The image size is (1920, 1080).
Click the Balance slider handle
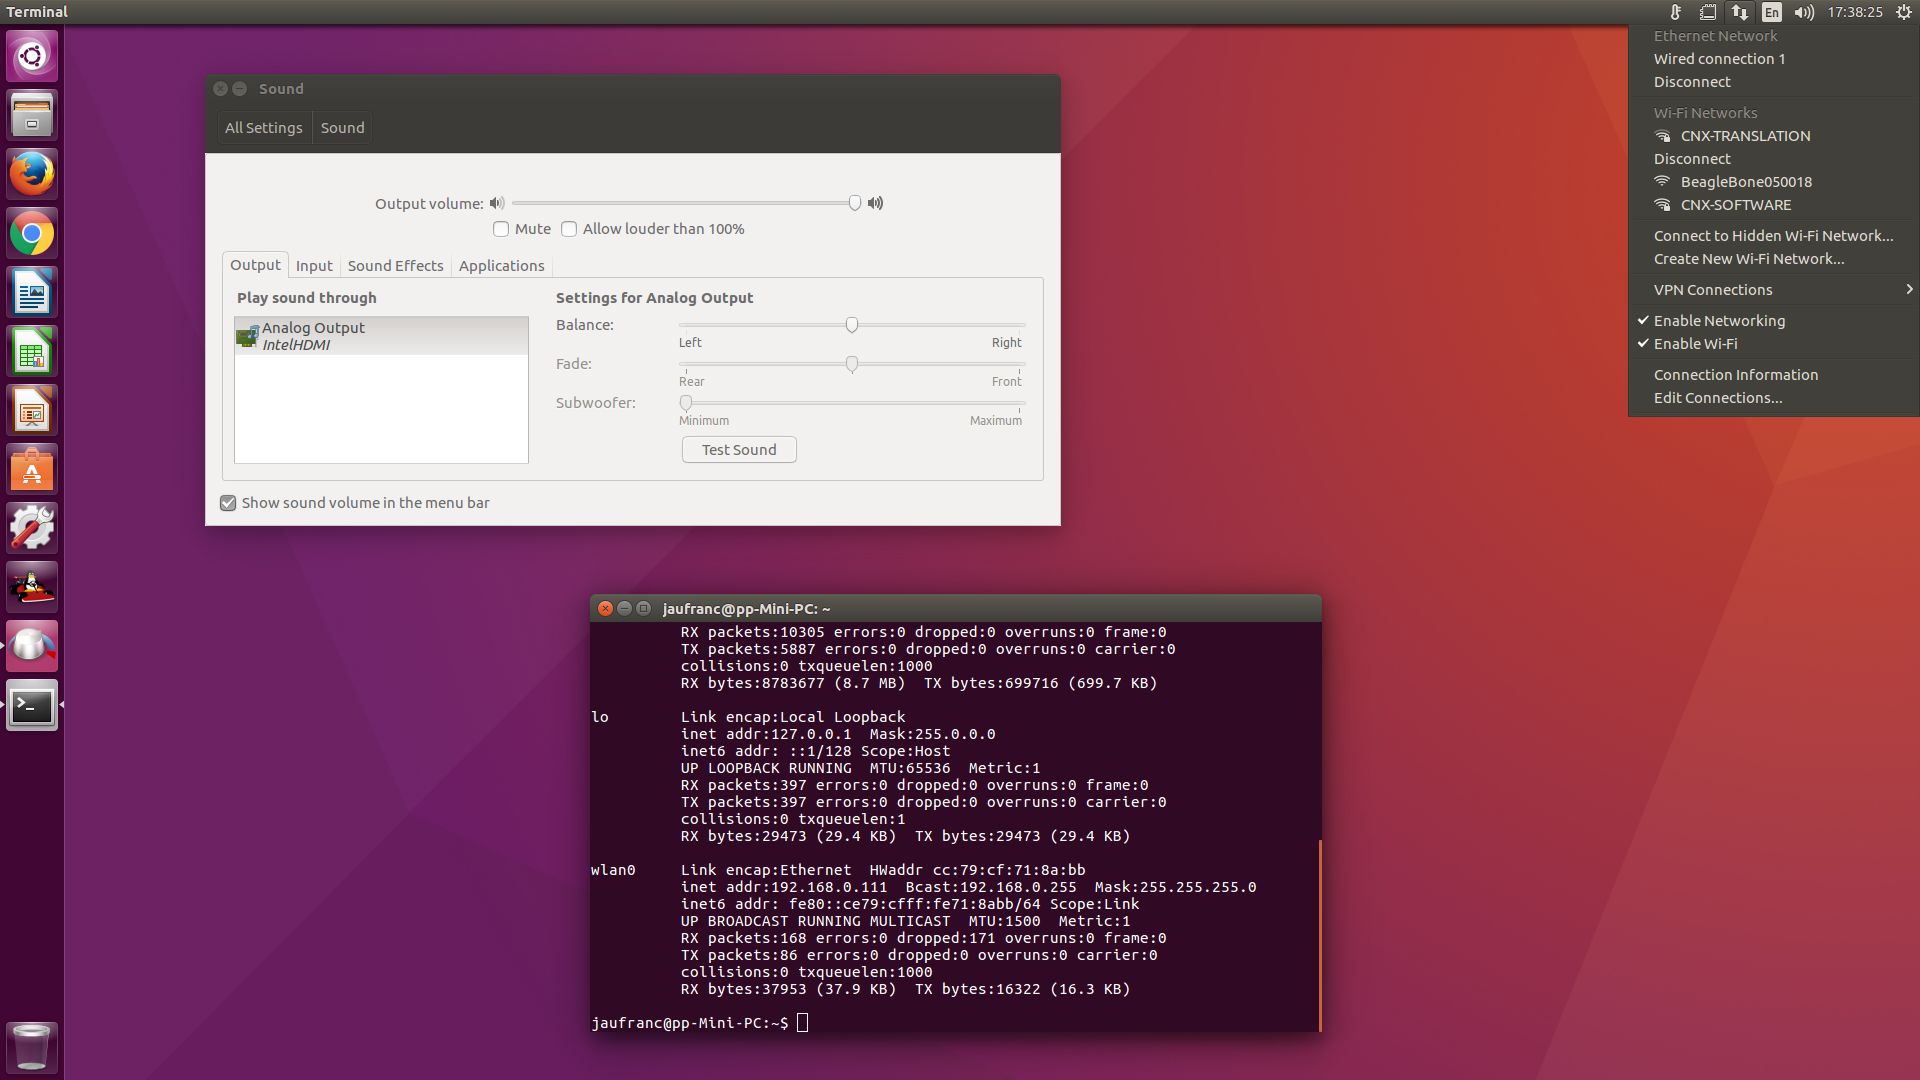click(x=852, y=325)
